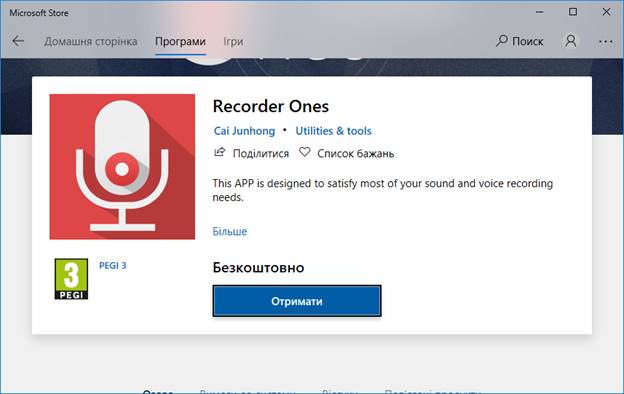
Task: Switch to the Ігри tab
Action: tap(233, 41)
